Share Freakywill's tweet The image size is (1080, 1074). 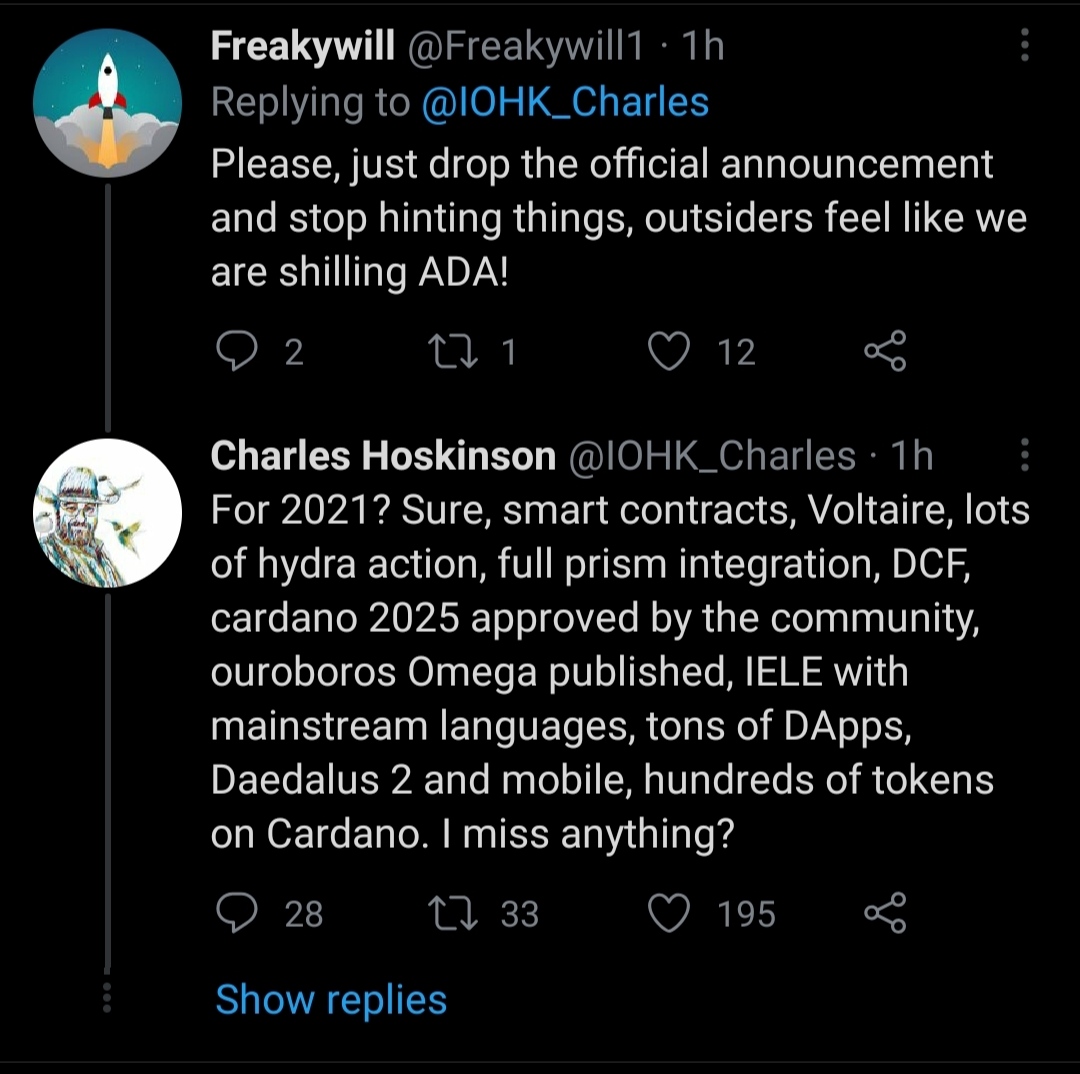(x=884, y=351)
